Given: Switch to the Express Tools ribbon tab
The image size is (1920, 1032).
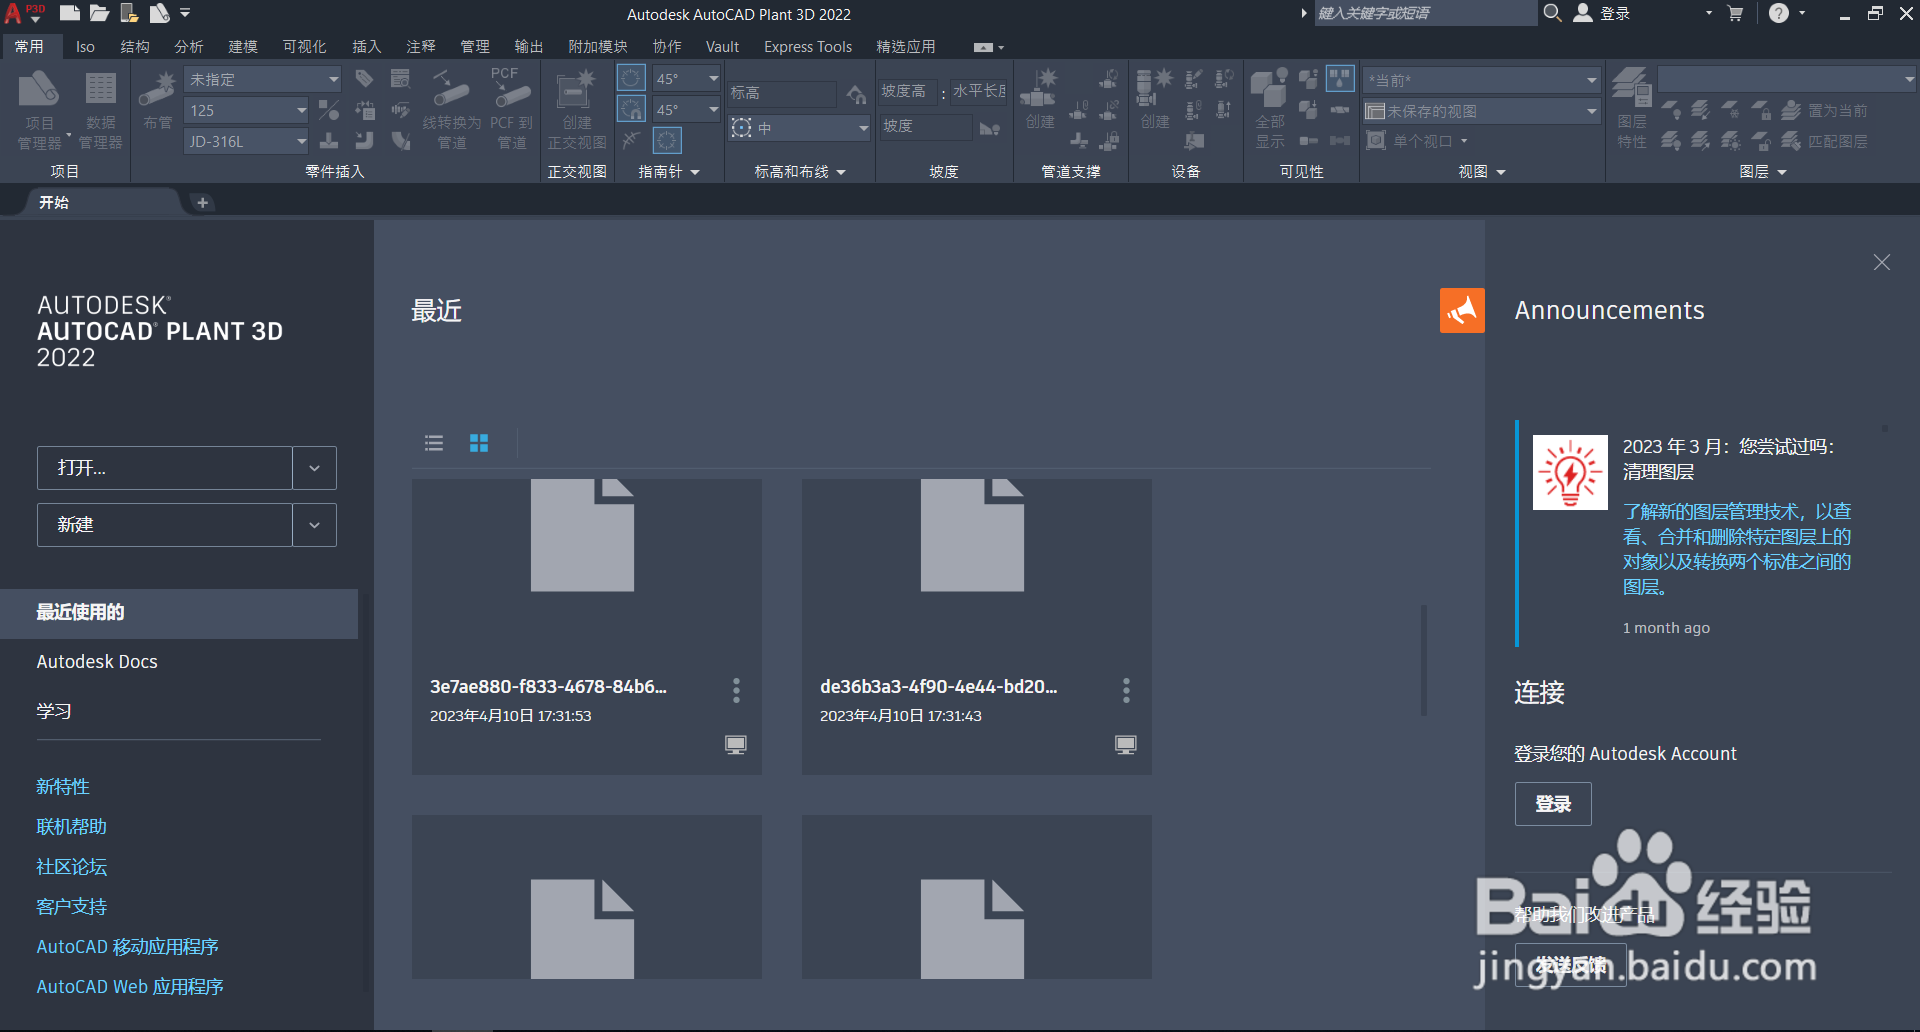Looking at the screenshot, I should coord(808,46).
